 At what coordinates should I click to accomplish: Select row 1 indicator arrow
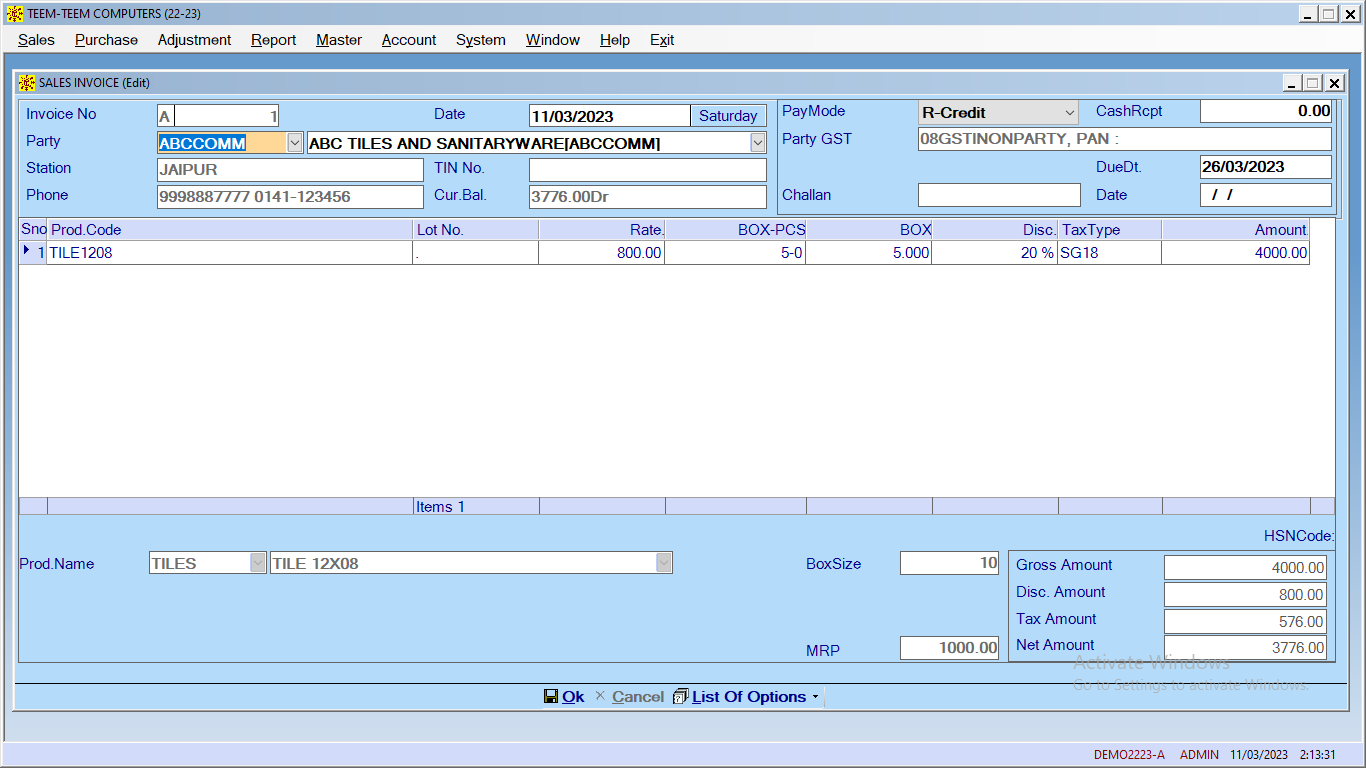tap(27, 251)
